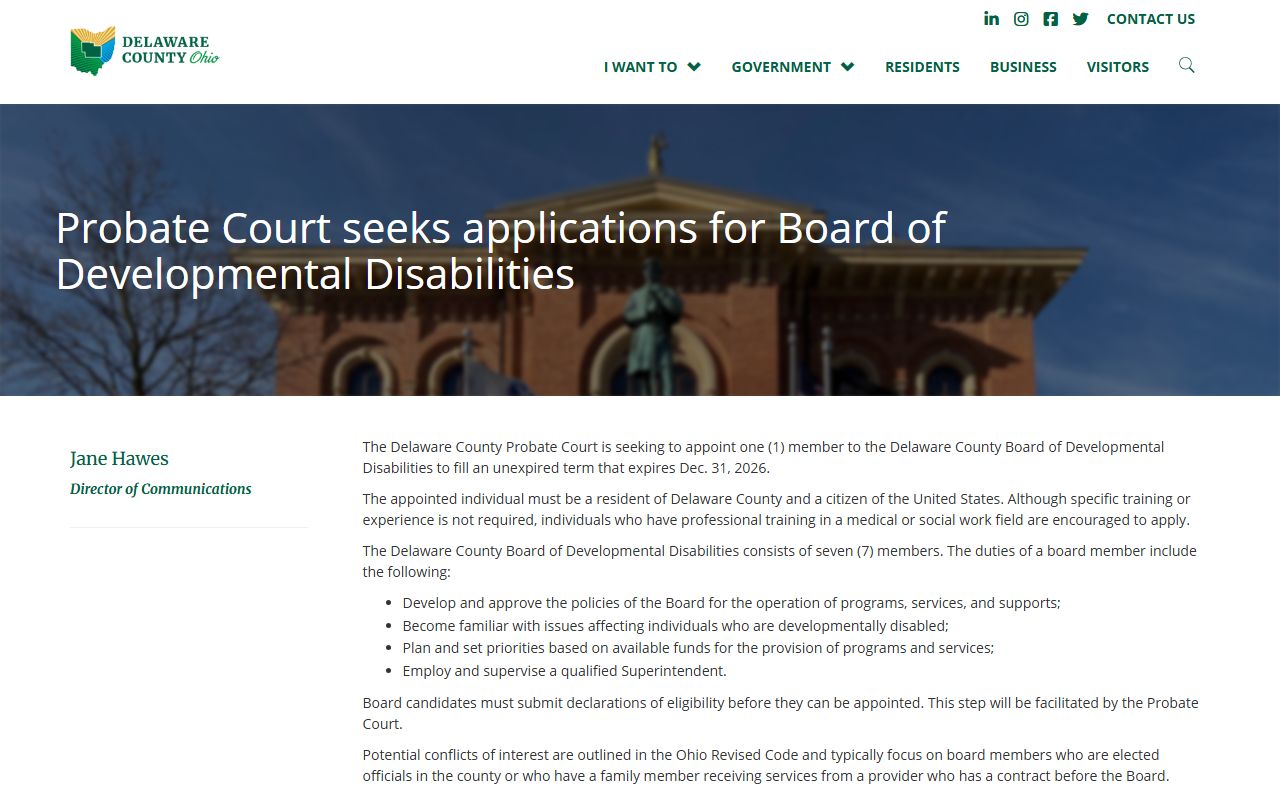1280x800 pixels.
Task: Expand the GOVERNMENT chevron
Action: pyautogui.click(x=847, y=67)
